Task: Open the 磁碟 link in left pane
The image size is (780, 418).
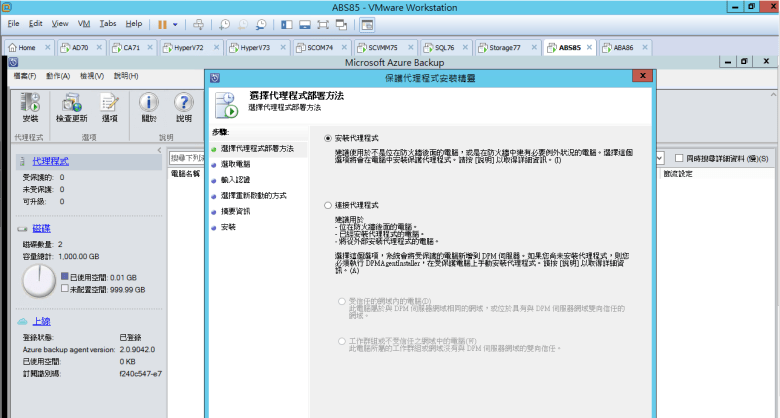Action: 41,228
